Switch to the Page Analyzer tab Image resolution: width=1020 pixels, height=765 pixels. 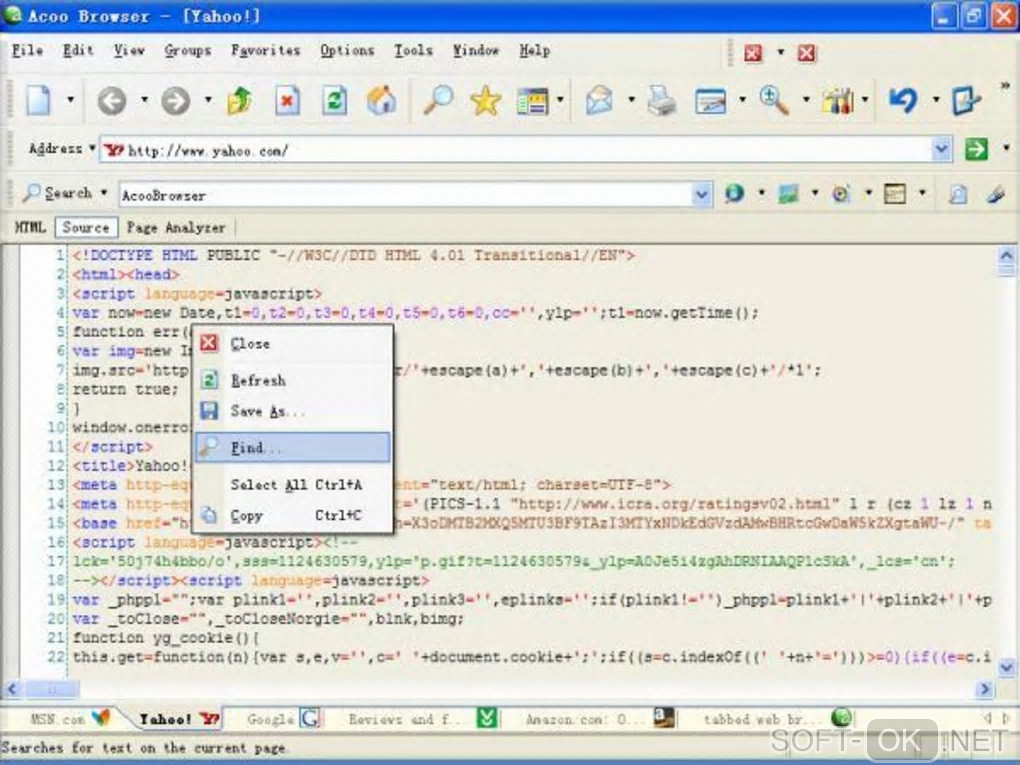pos(176,228)
